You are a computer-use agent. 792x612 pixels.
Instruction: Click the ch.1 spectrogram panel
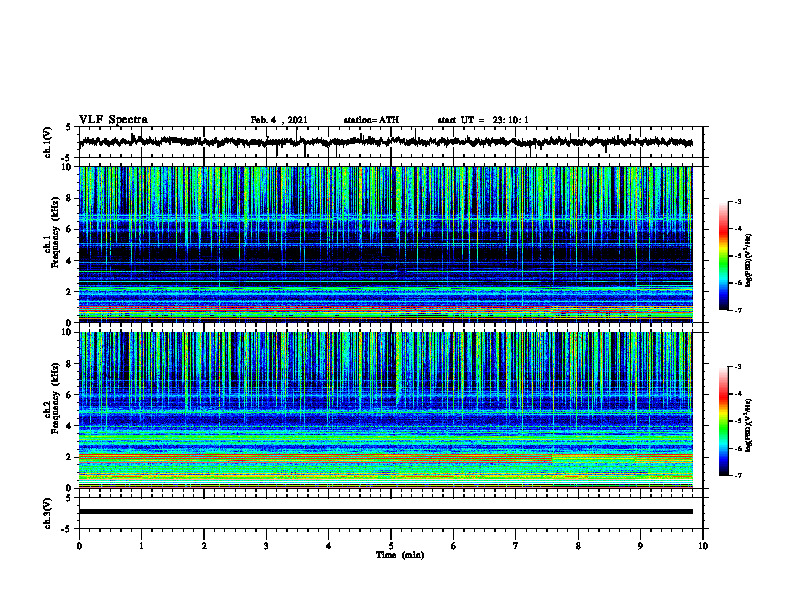[385, 244]
